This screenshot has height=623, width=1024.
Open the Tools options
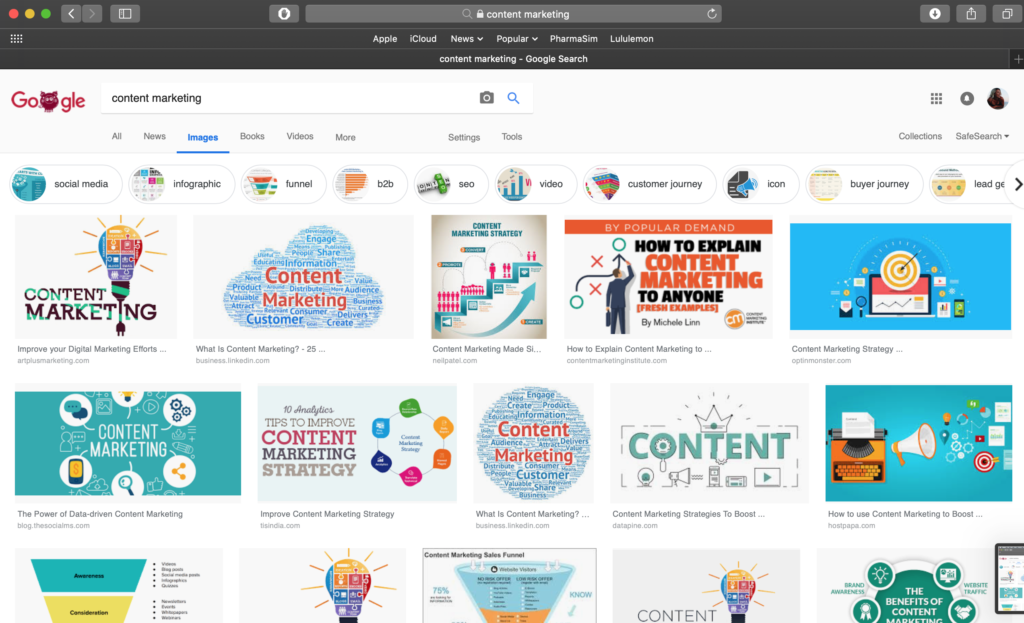pyautogui.click(x=511, y=136)
